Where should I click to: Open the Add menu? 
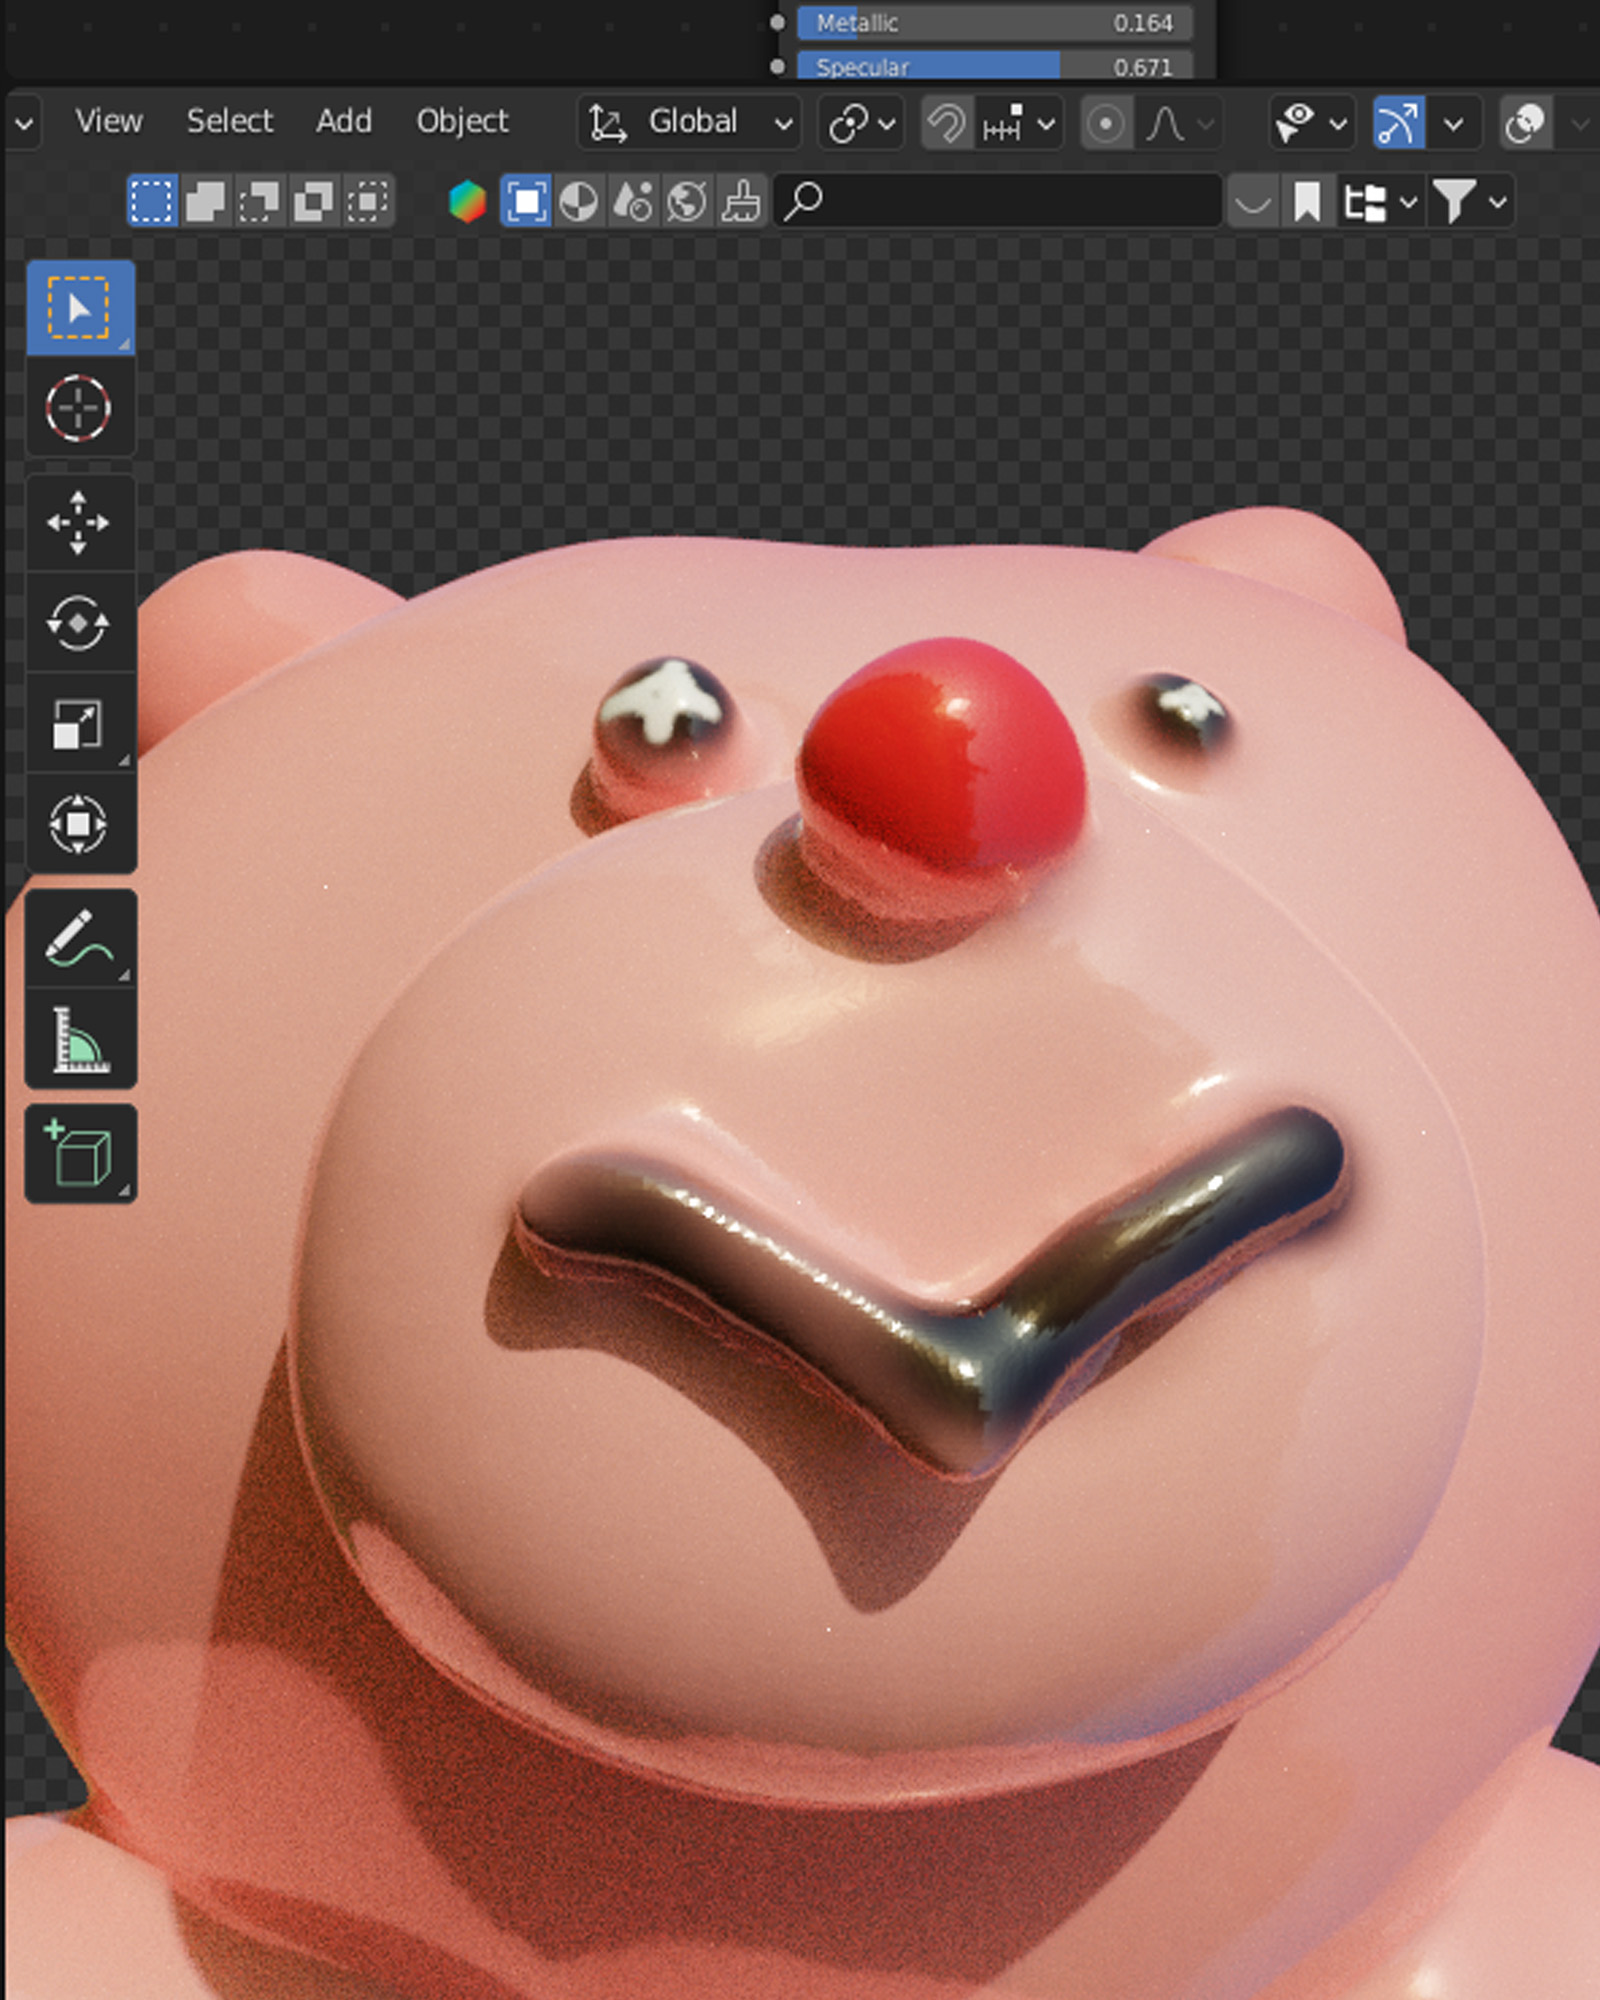(343, 121)
